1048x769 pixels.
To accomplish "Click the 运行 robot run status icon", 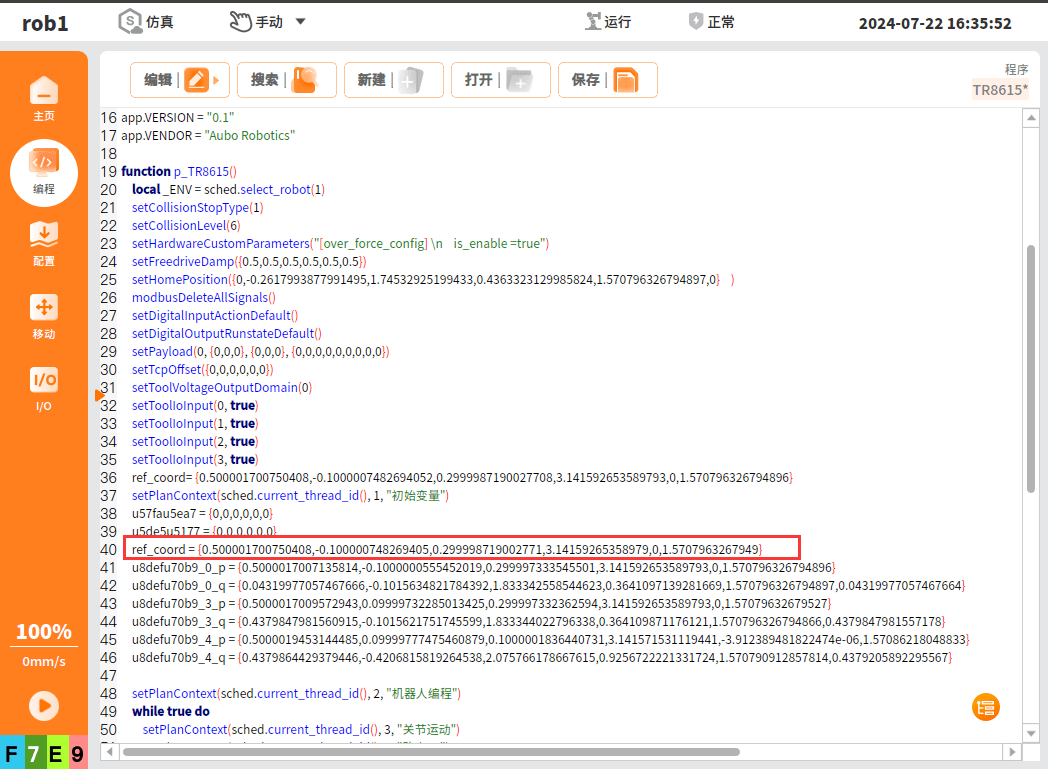I will pyautogui.click(x=595, y=22).
